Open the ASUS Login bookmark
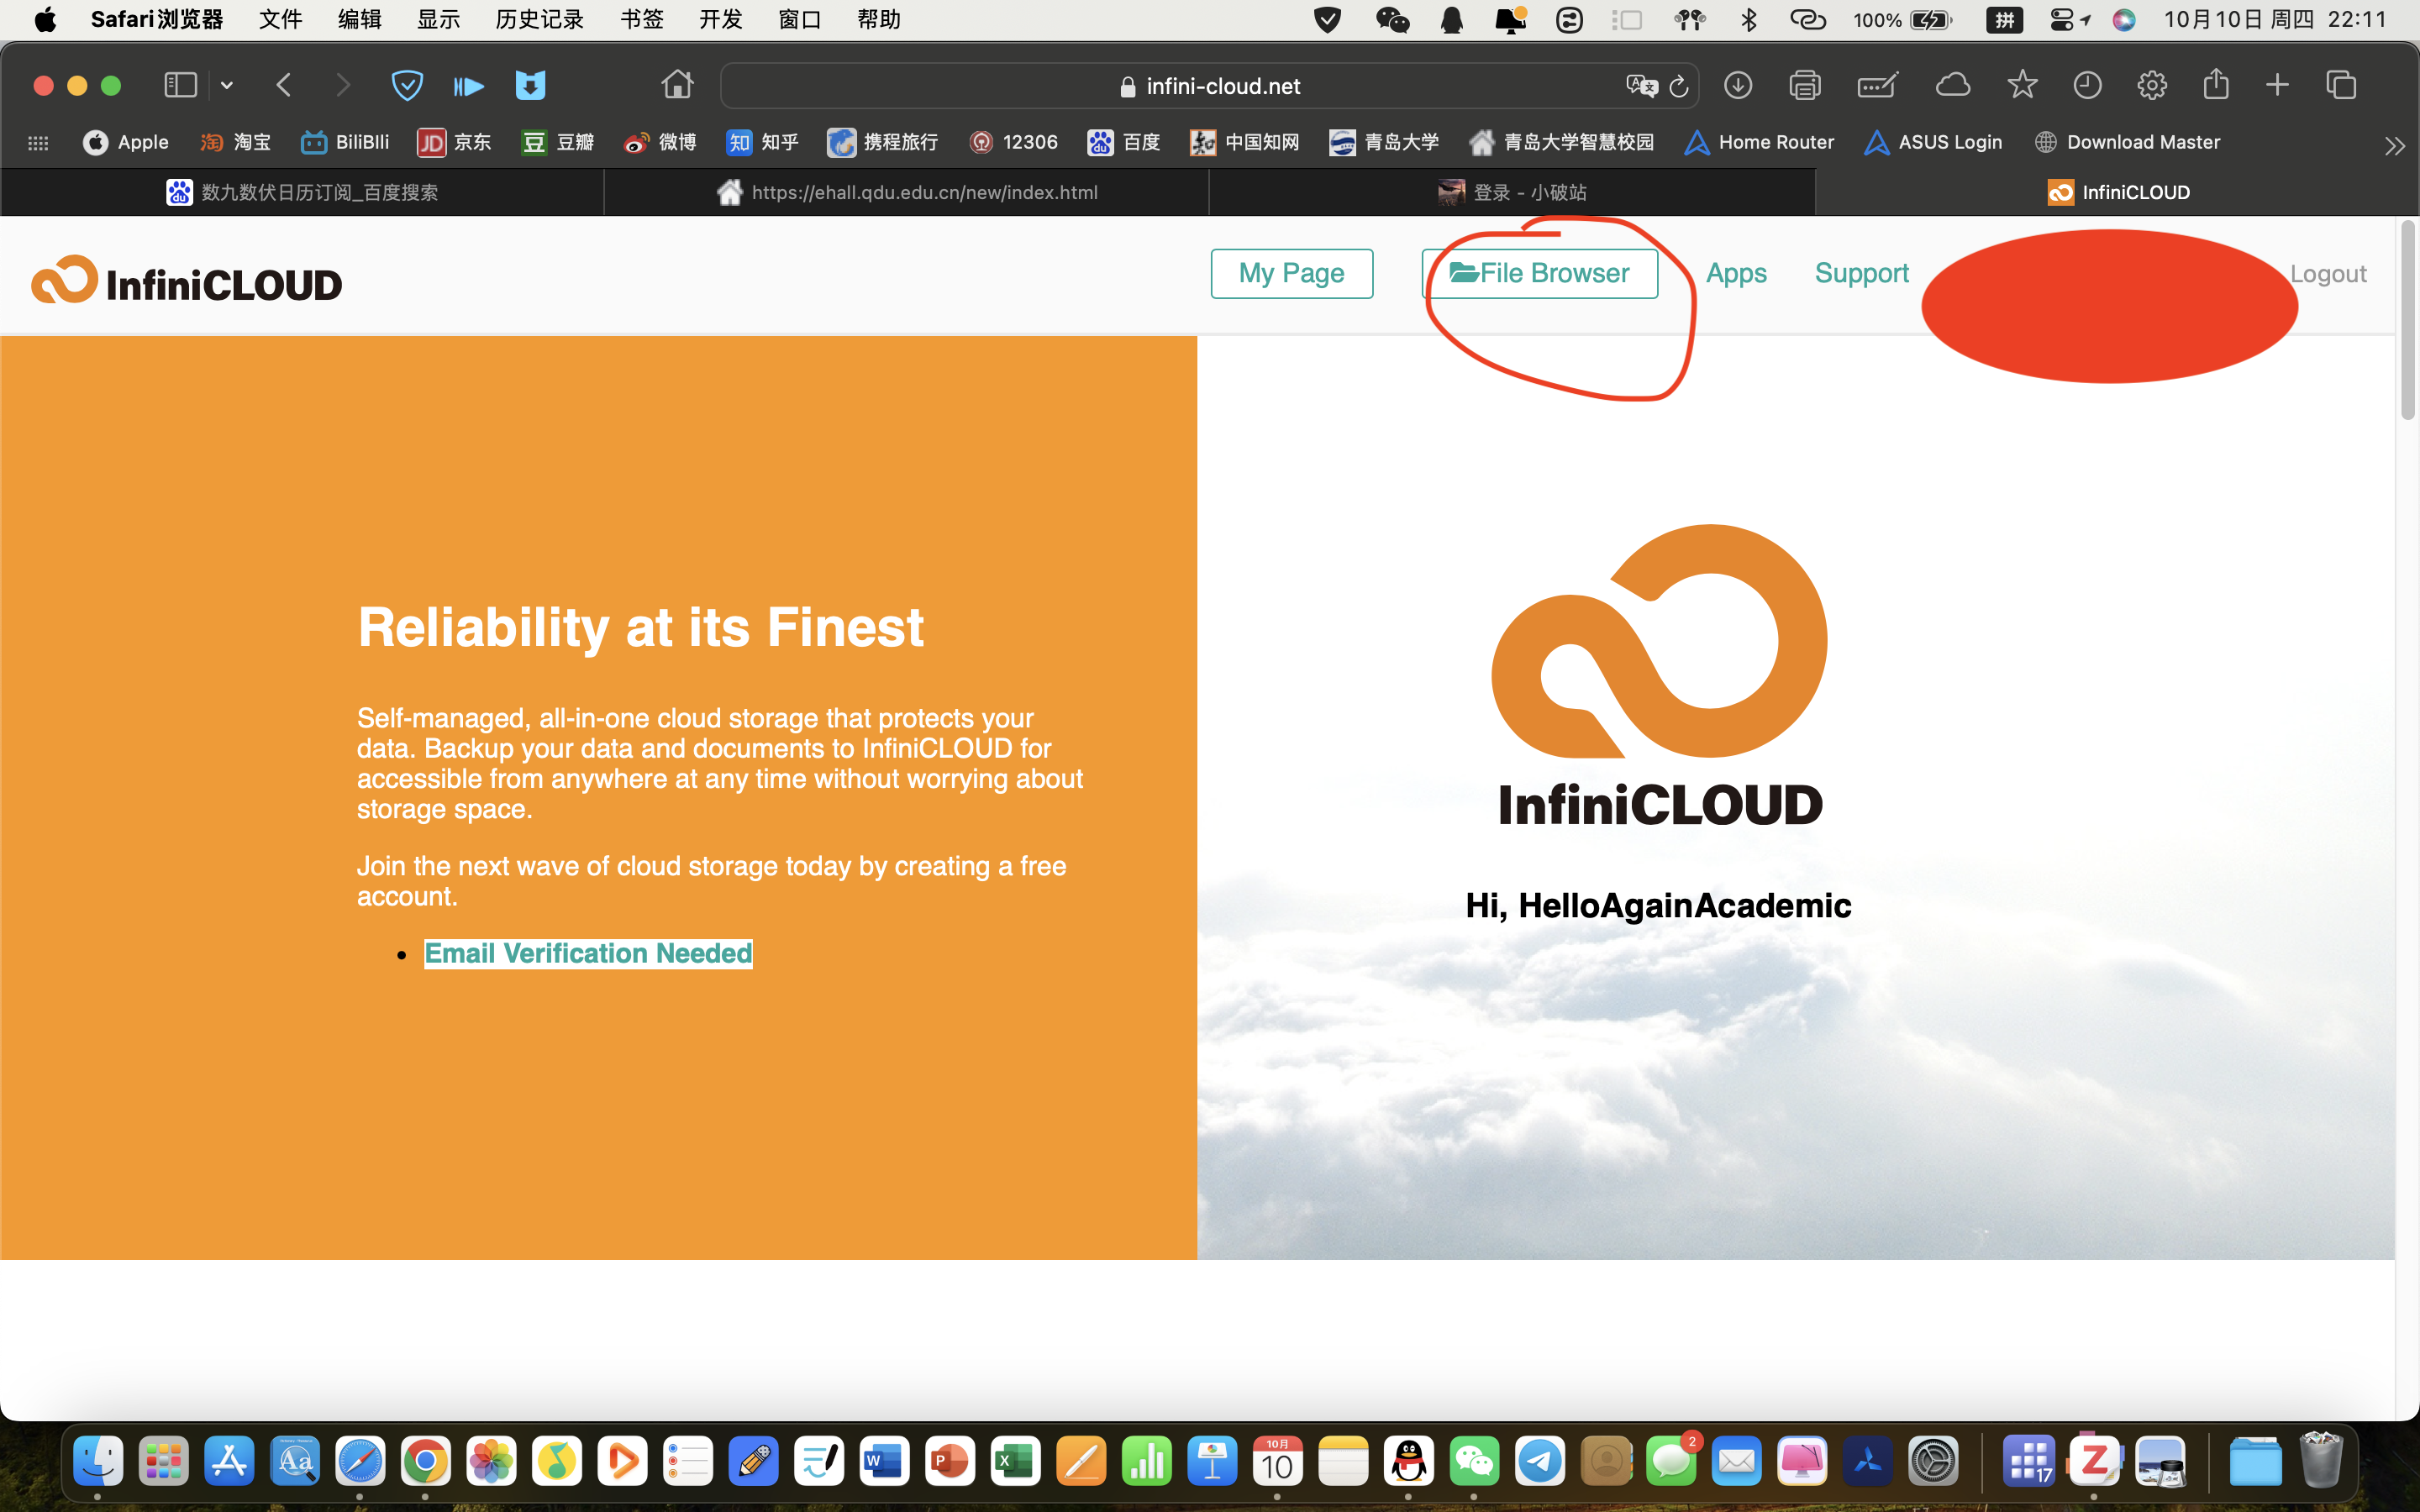The height and width of the screenshot is (1512, 2420). tap(1933, 142)
